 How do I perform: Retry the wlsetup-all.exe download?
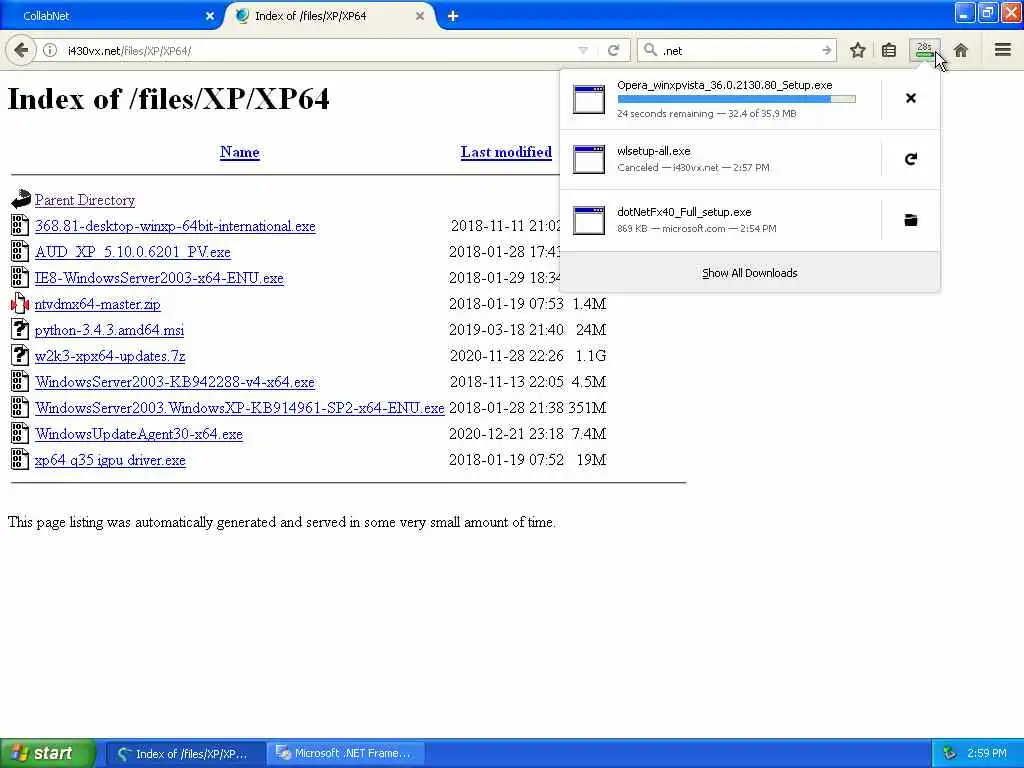tap(910, 159)
